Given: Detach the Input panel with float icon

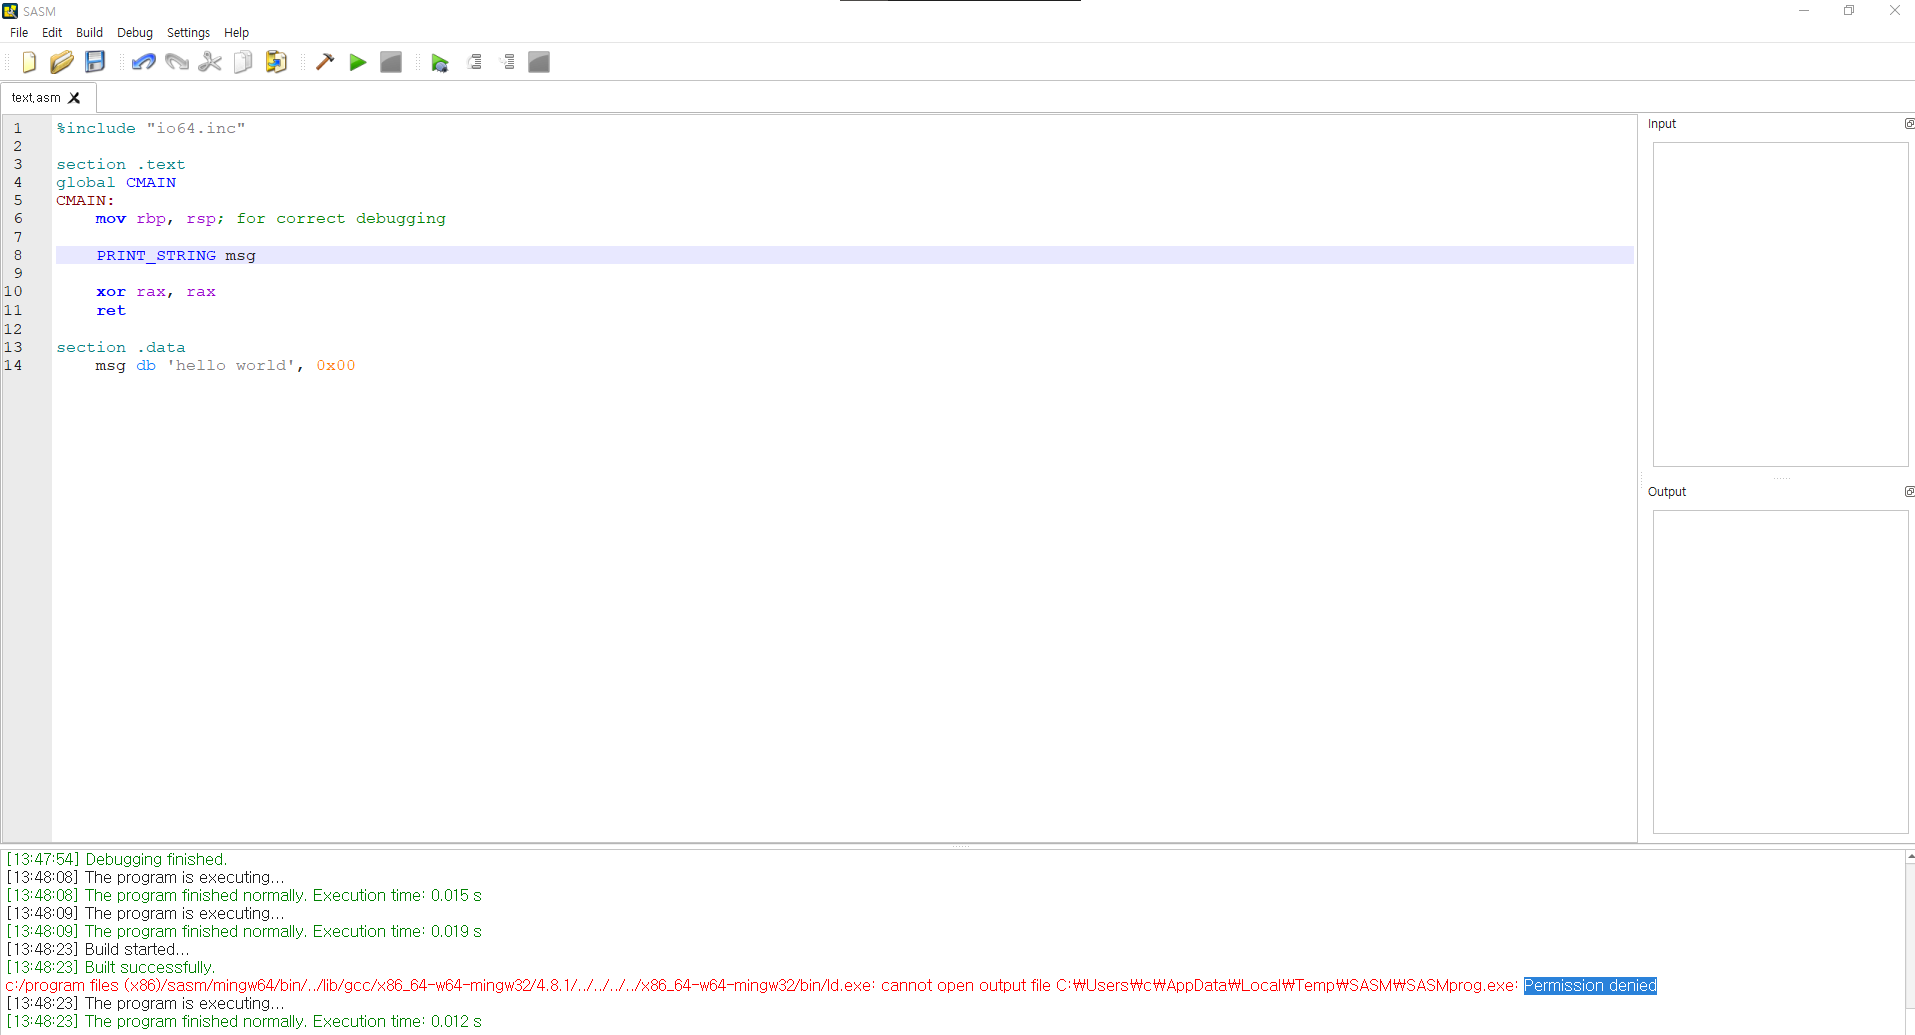Looking at the screenshot, I should 1909,124.
